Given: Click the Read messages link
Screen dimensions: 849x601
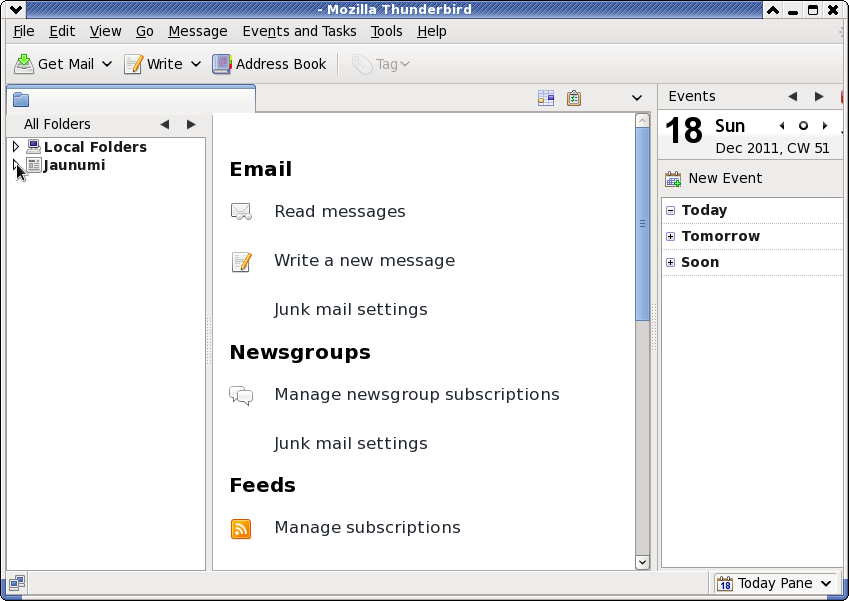Looking at the screenshot, I should coord(340,211).
